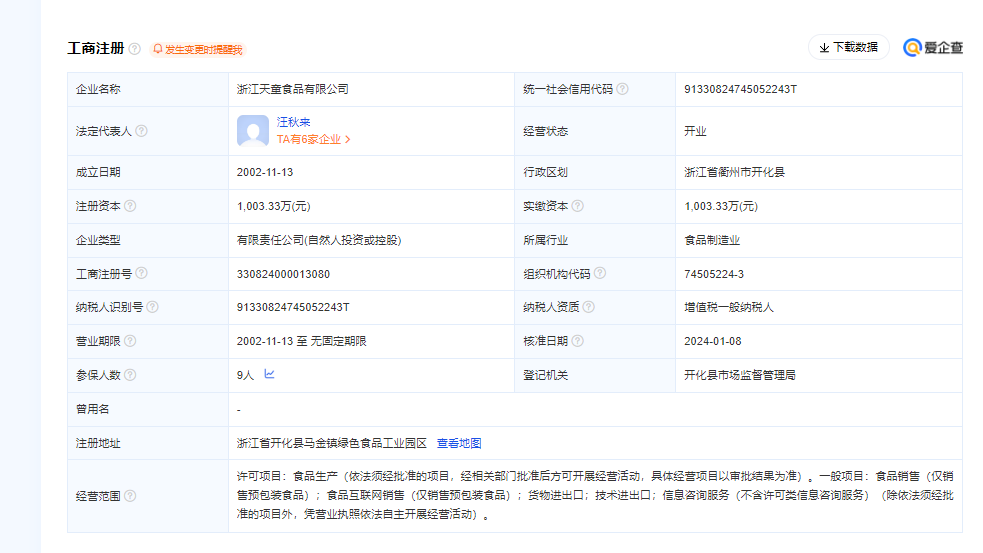Click company type 有限责任公司(自然人投资或控股)

319,240
